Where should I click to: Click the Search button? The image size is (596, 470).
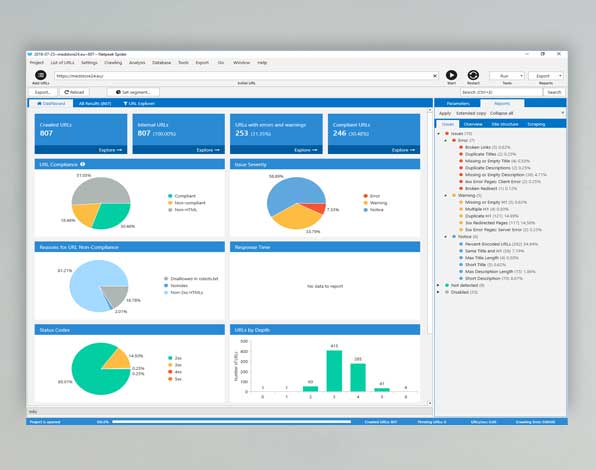(554, 92)
